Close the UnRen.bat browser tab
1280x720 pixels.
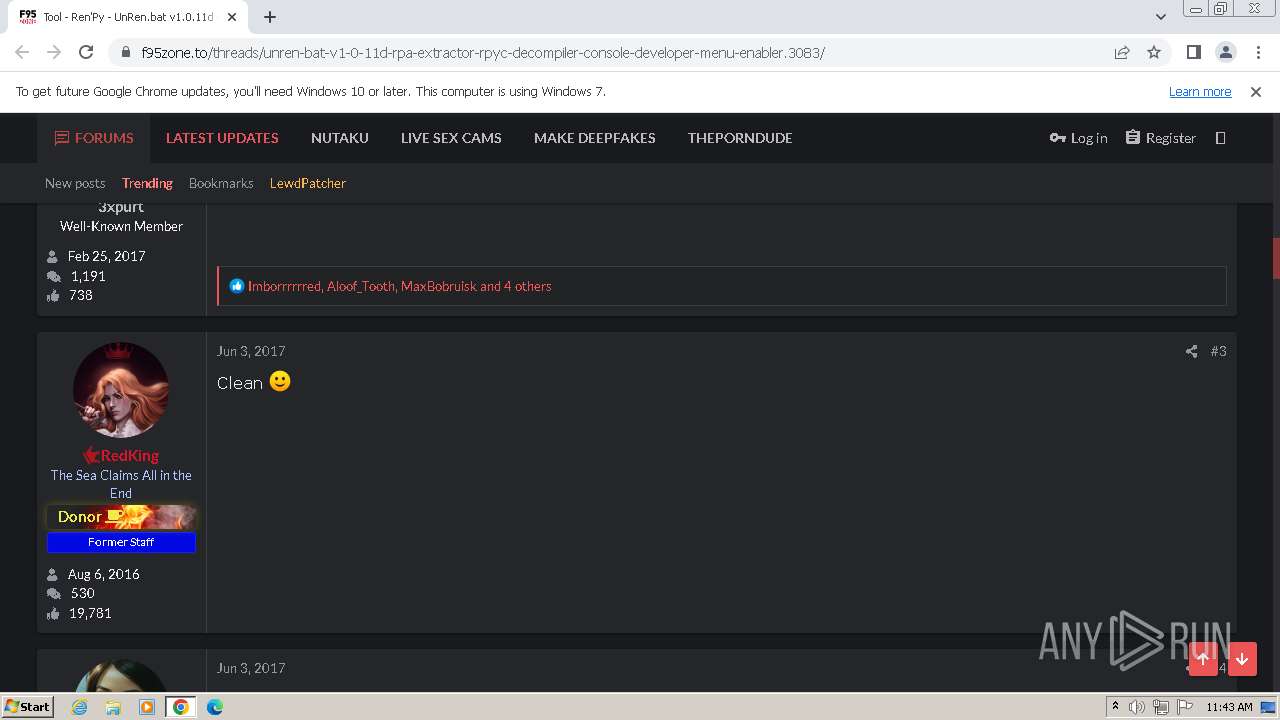coord(232,17)
